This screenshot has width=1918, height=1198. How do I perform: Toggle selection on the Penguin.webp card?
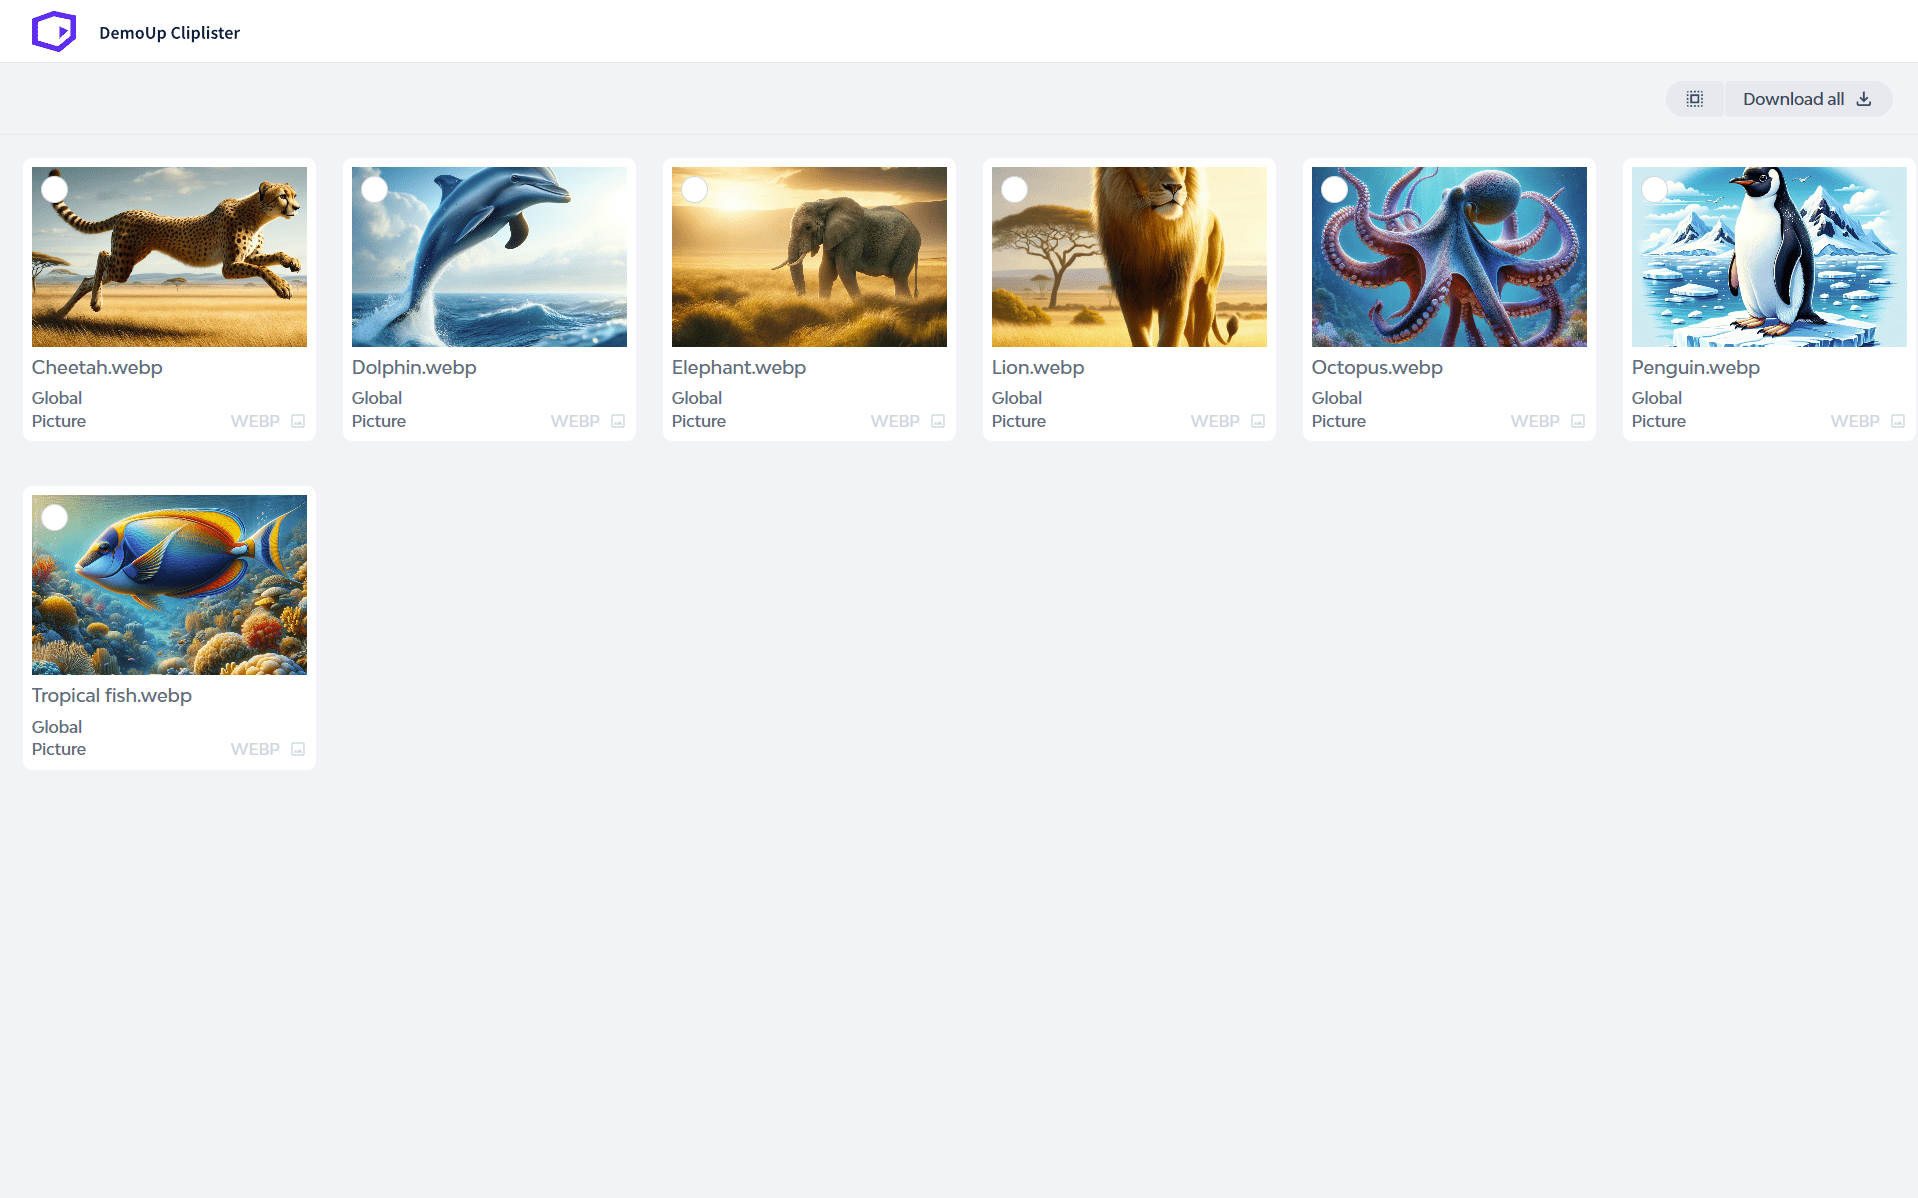(x=1655, y=189)
